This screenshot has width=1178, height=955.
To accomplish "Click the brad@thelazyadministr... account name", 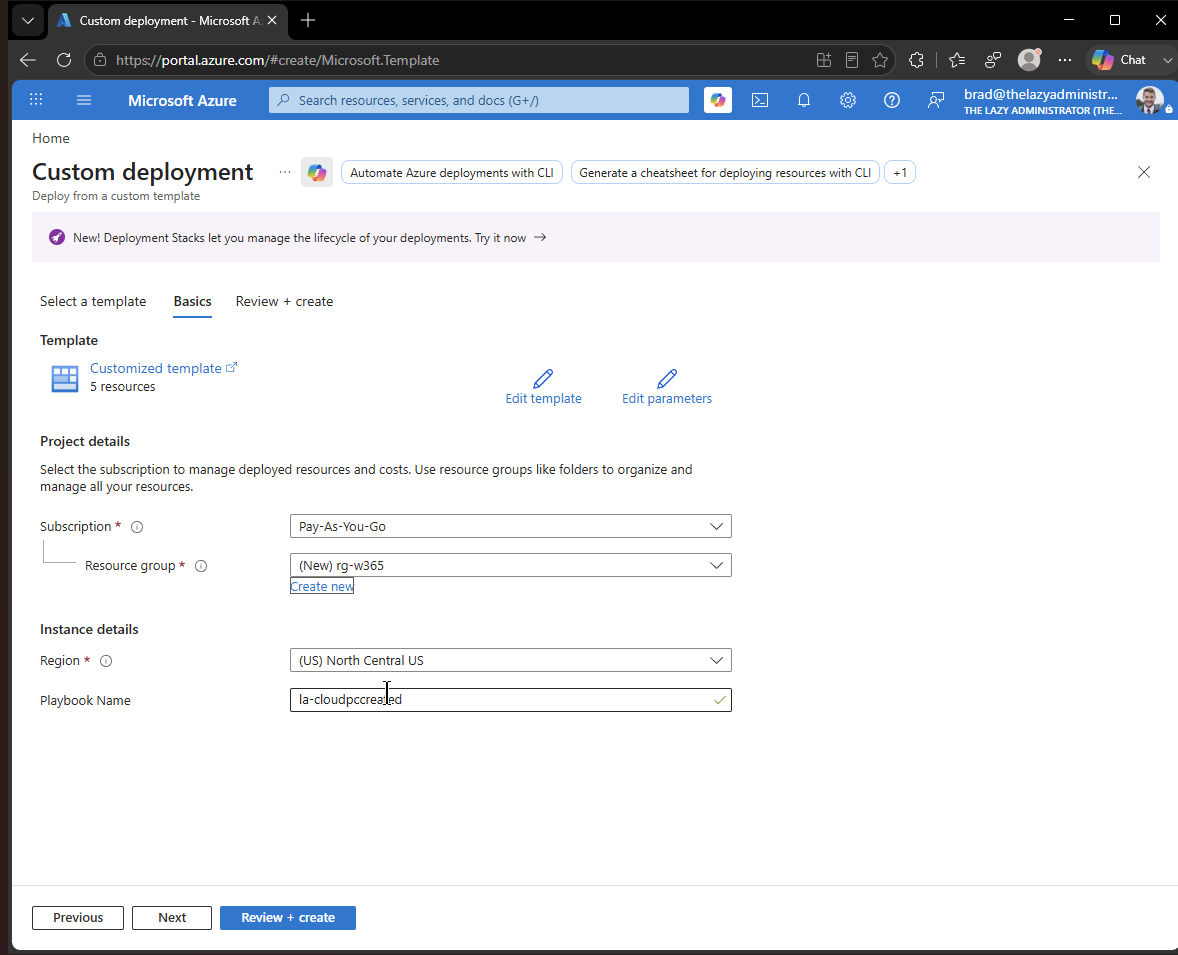I will coord(1041,95).
